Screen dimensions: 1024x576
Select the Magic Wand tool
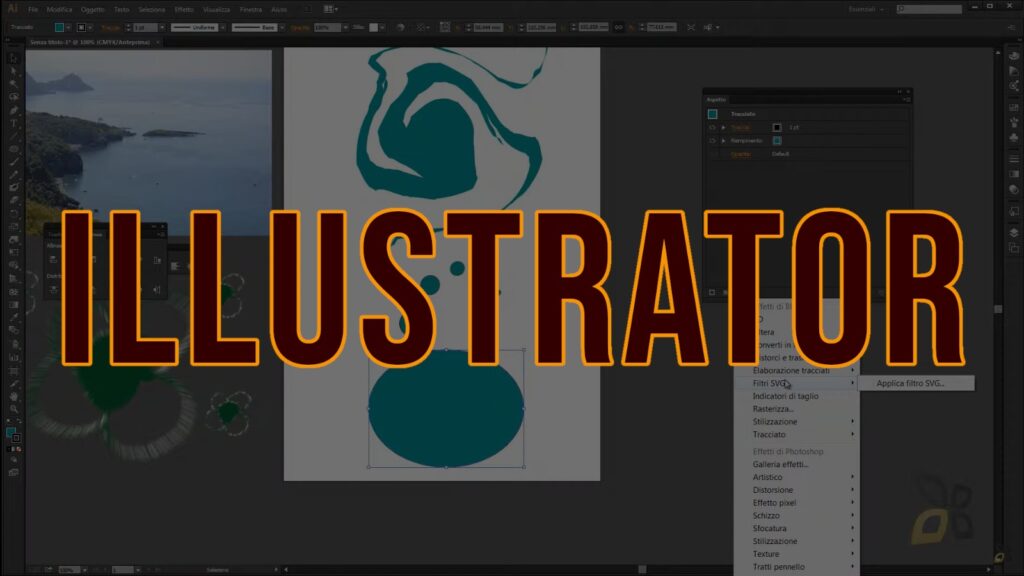13,84
